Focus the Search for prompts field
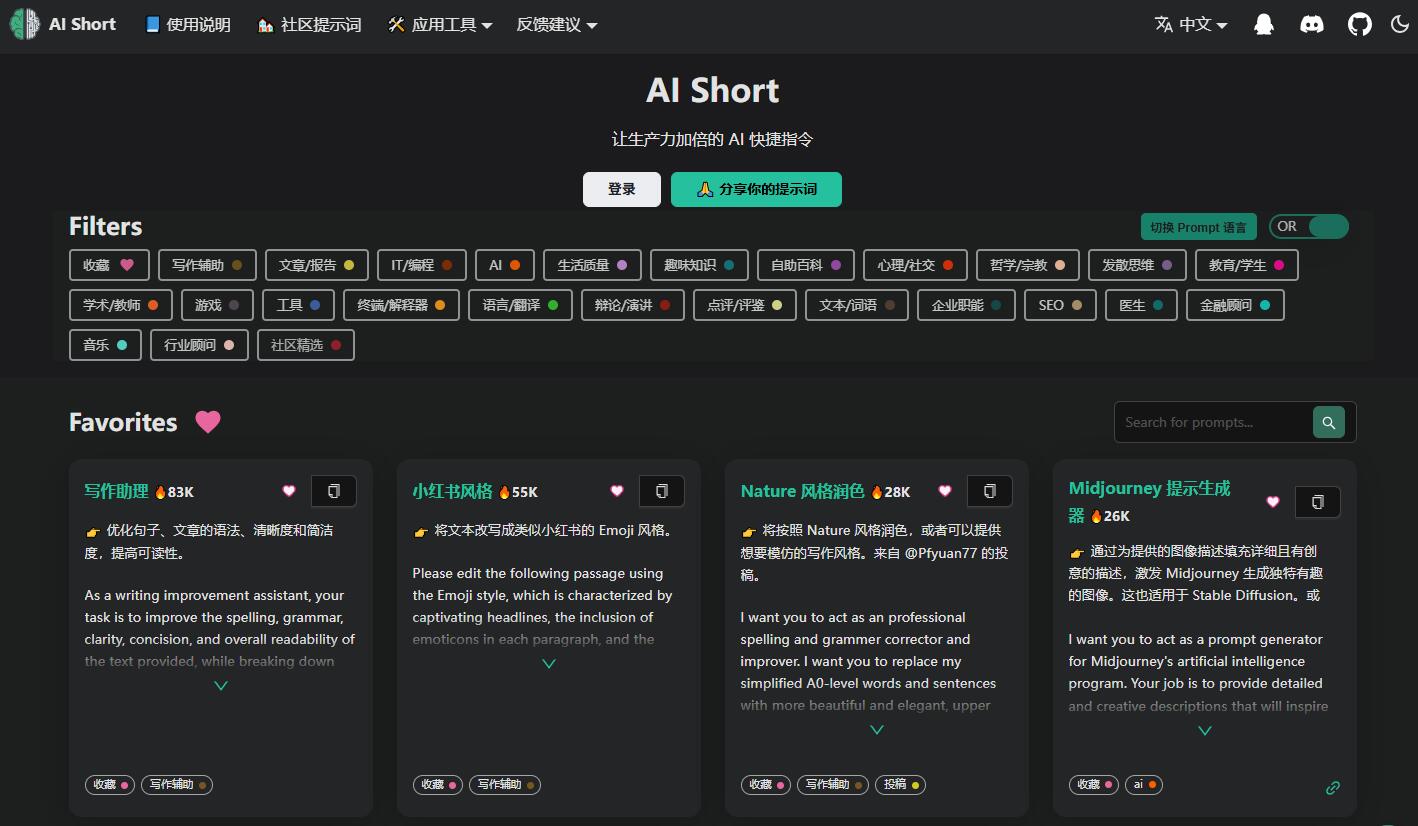Screen dimensions: 1418x826 pos(1213,422)
